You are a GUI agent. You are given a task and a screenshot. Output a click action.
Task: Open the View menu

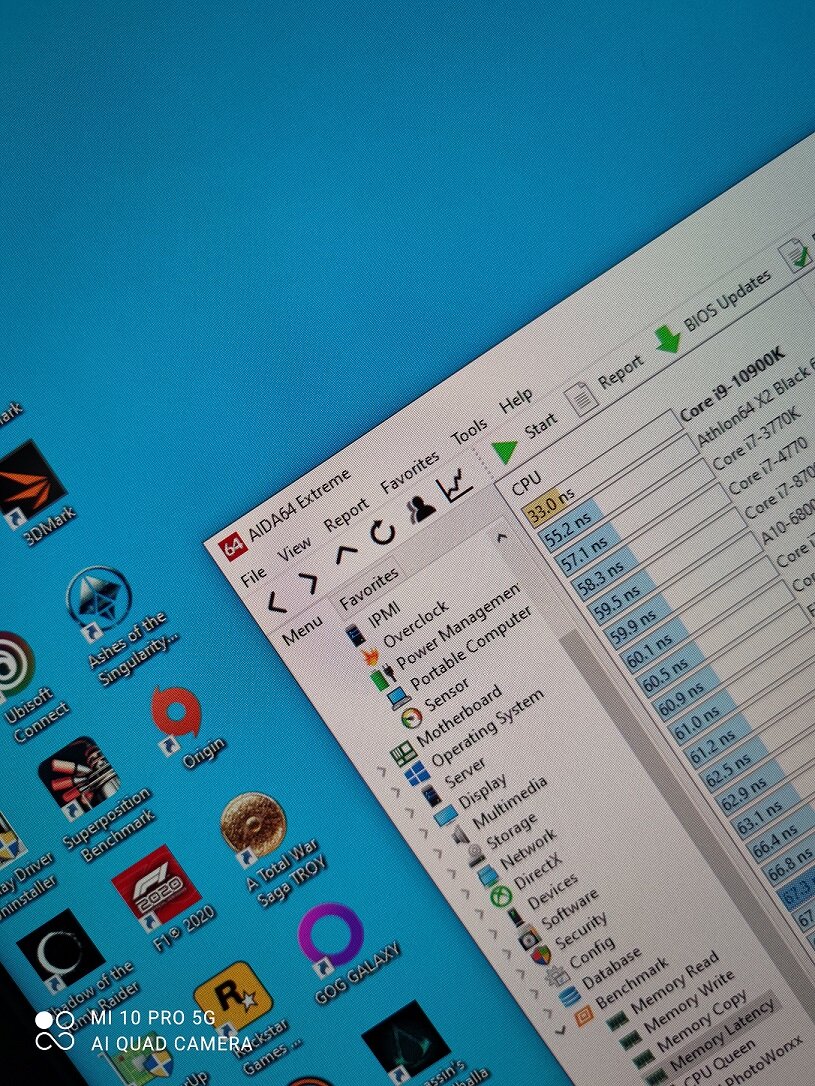295,547
